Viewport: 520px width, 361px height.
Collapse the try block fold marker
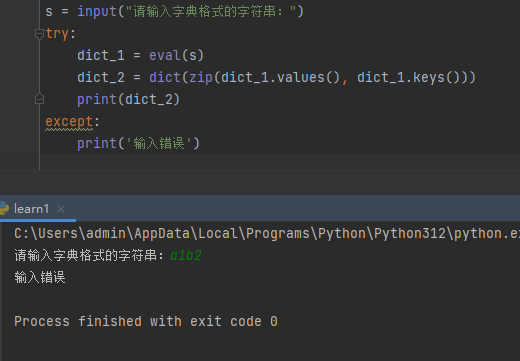click(x=39, y=34)
